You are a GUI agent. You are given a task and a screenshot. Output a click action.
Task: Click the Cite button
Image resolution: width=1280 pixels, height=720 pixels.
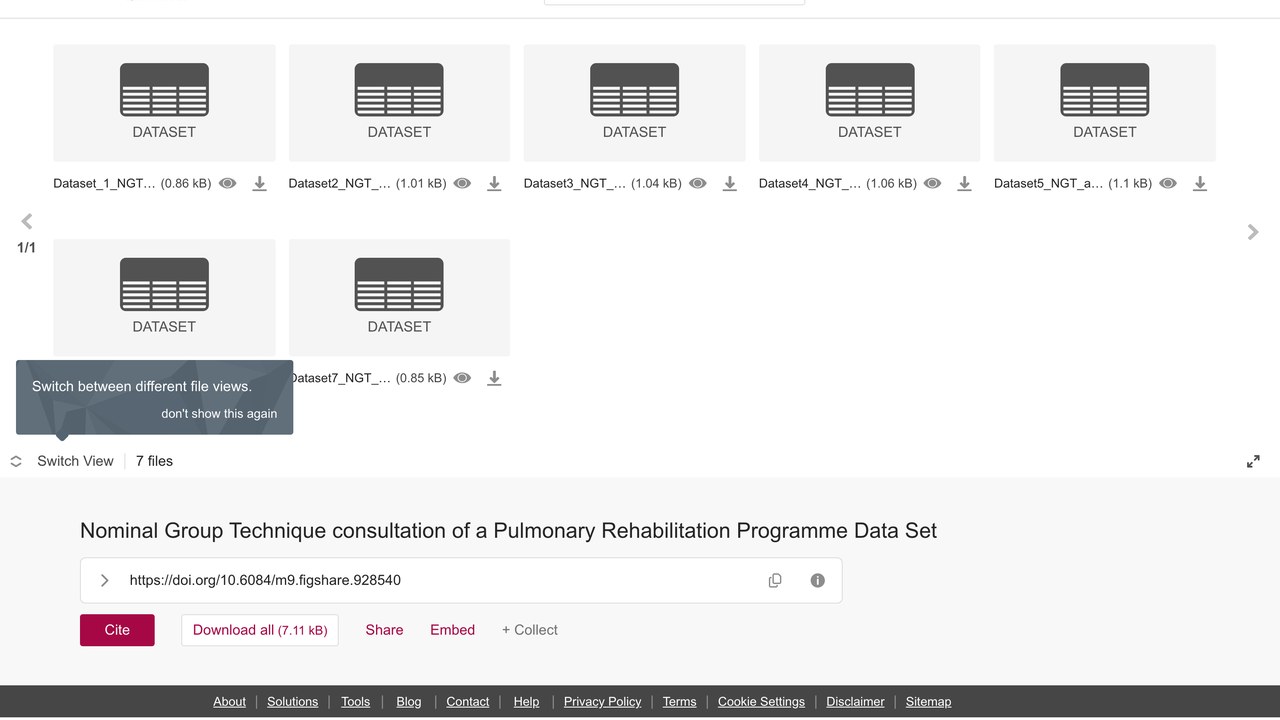[x=117, y=630]
